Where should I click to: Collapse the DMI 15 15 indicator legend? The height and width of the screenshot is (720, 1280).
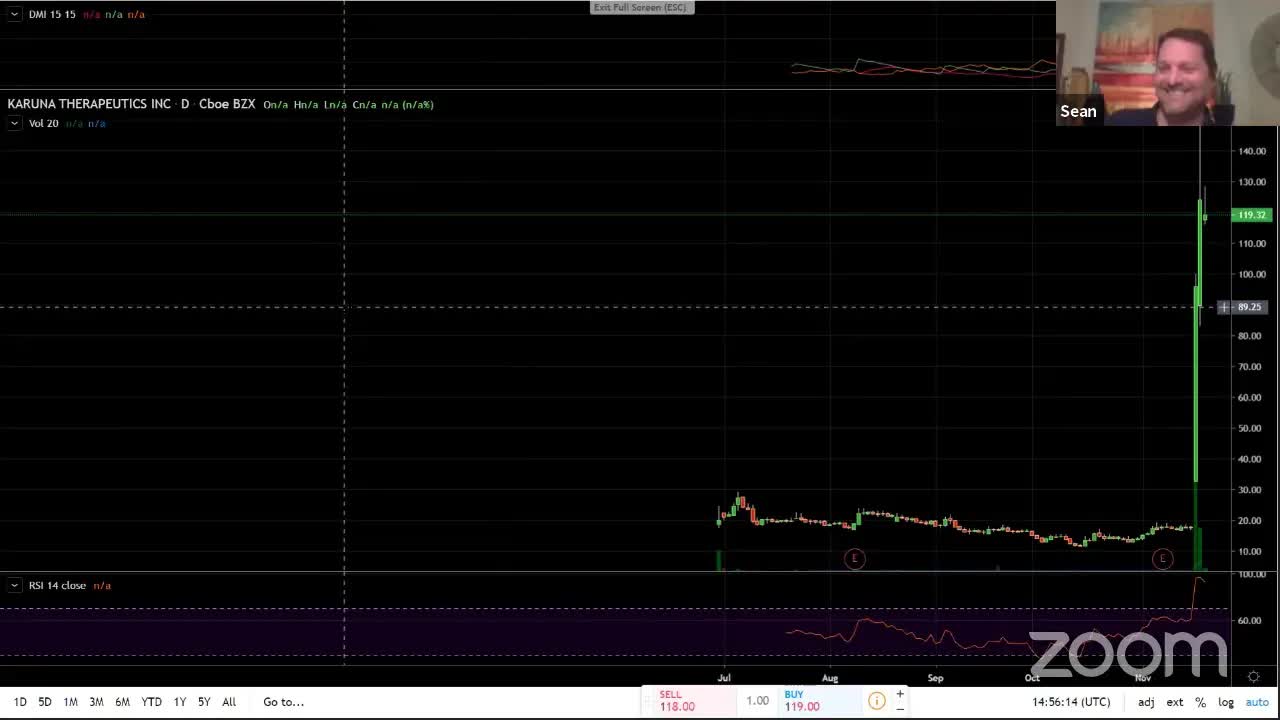[14, 14]
